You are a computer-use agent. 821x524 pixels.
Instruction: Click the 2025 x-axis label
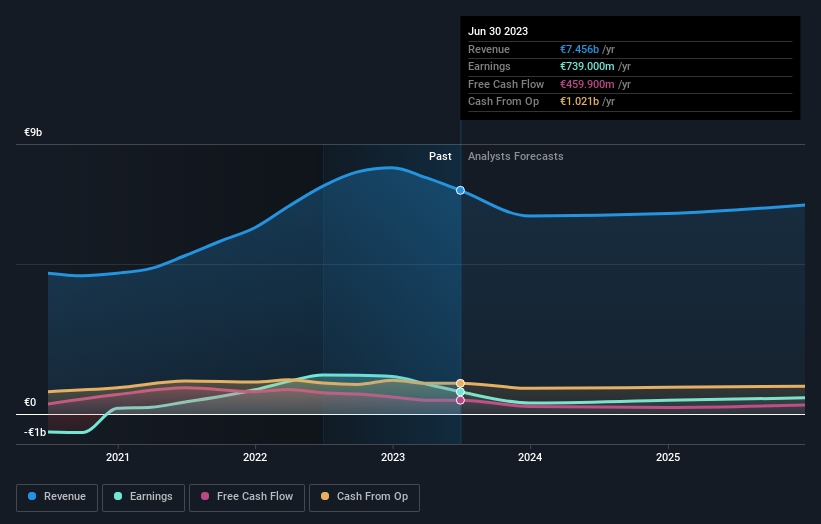click(x=668, y=458)
